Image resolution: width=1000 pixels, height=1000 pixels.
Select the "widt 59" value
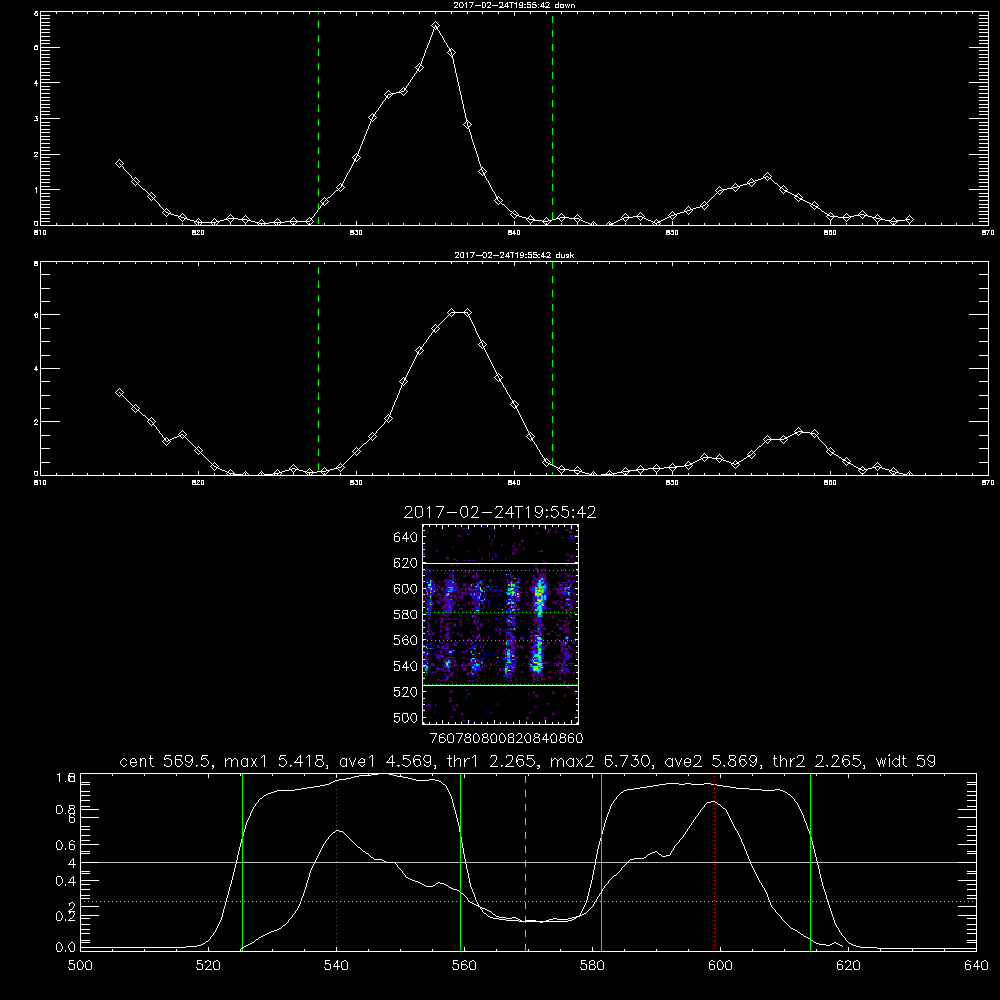tap(906, 761)
